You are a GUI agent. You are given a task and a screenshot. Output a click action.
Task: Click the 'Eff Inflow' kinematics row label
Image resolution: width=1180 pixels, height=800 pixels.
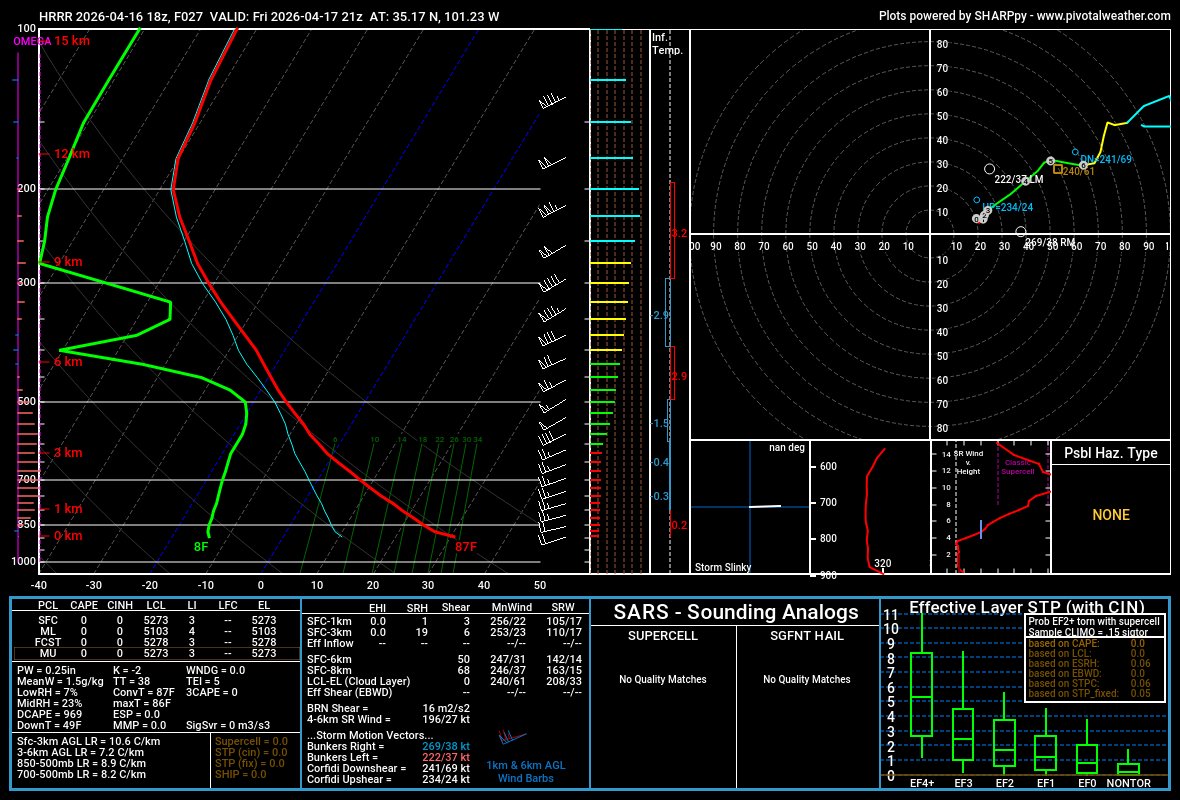tap(330, 643)
